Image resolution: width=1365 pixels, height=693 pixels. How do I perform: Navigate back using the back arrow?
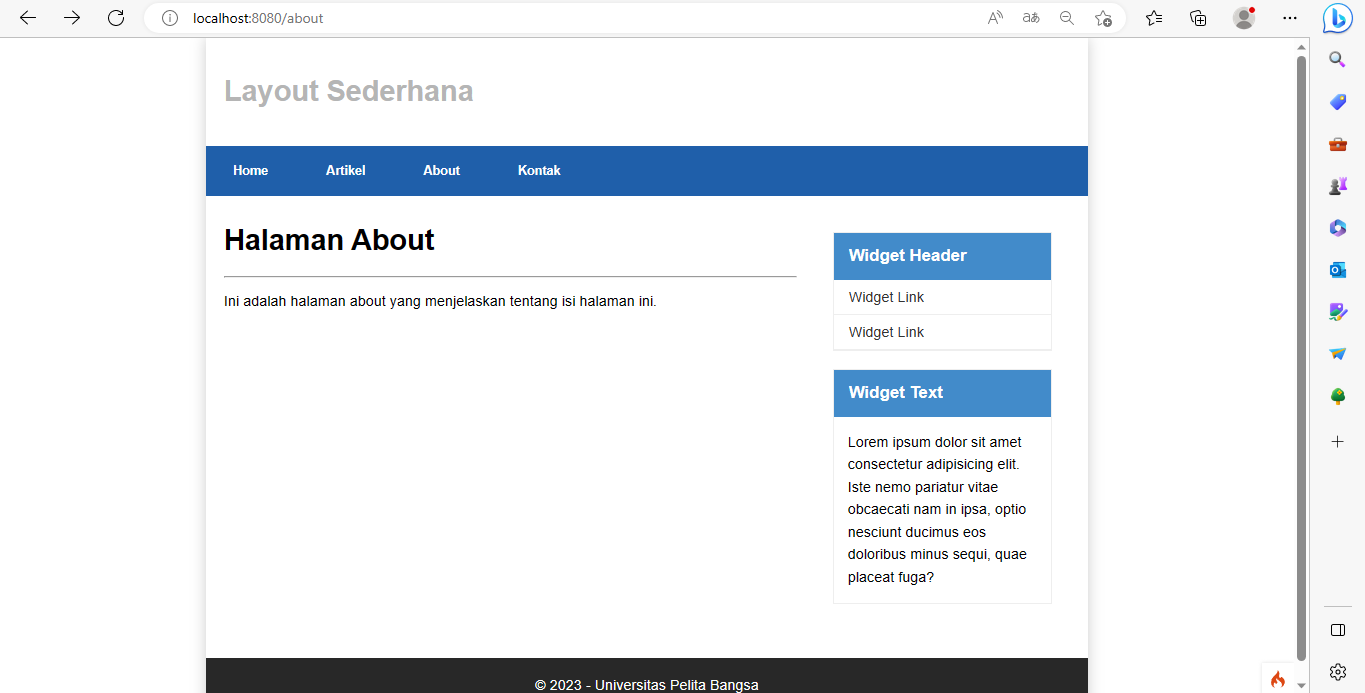pyautogui.click(x=27, y=17)
